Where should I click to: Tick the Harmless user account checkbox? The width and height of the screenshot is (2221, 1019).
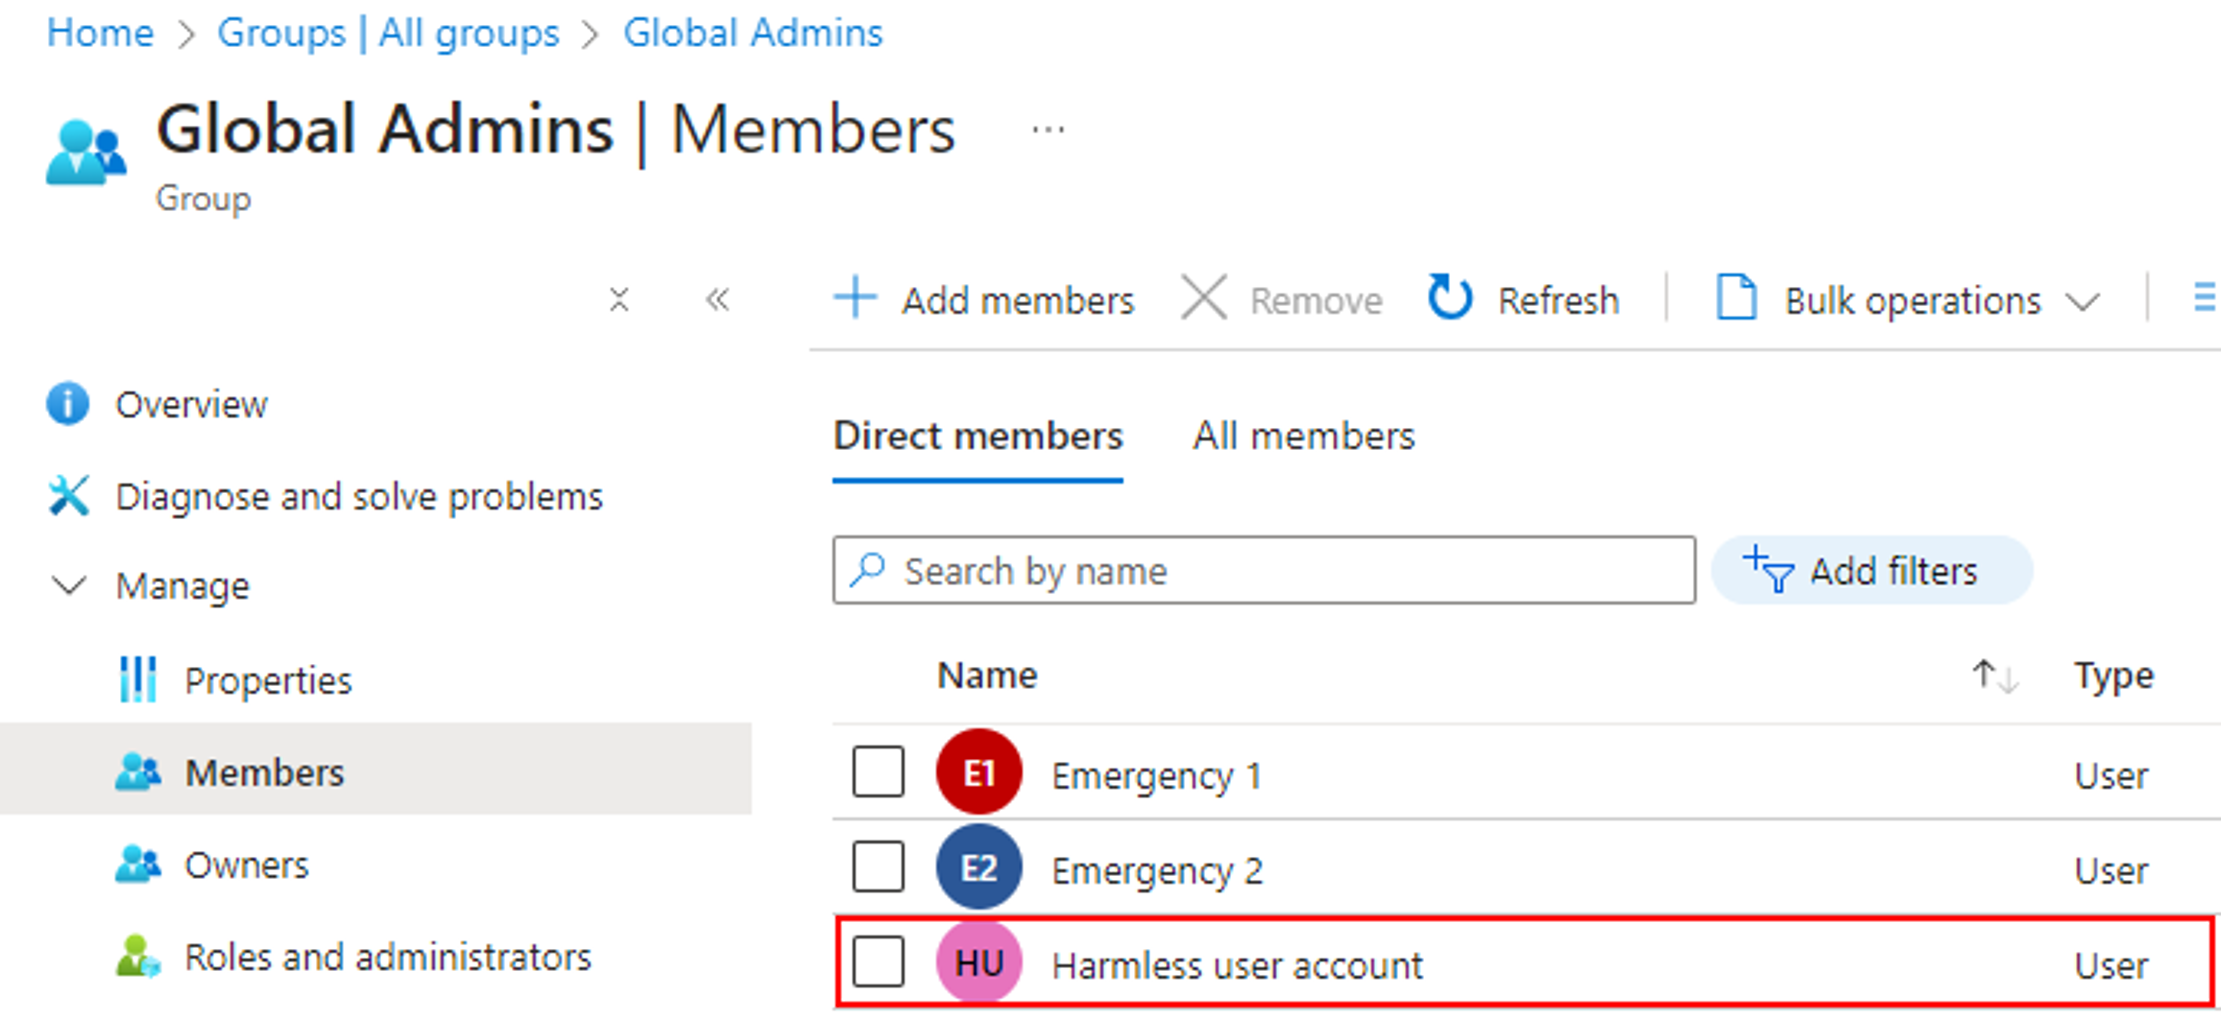pos(878,962)
